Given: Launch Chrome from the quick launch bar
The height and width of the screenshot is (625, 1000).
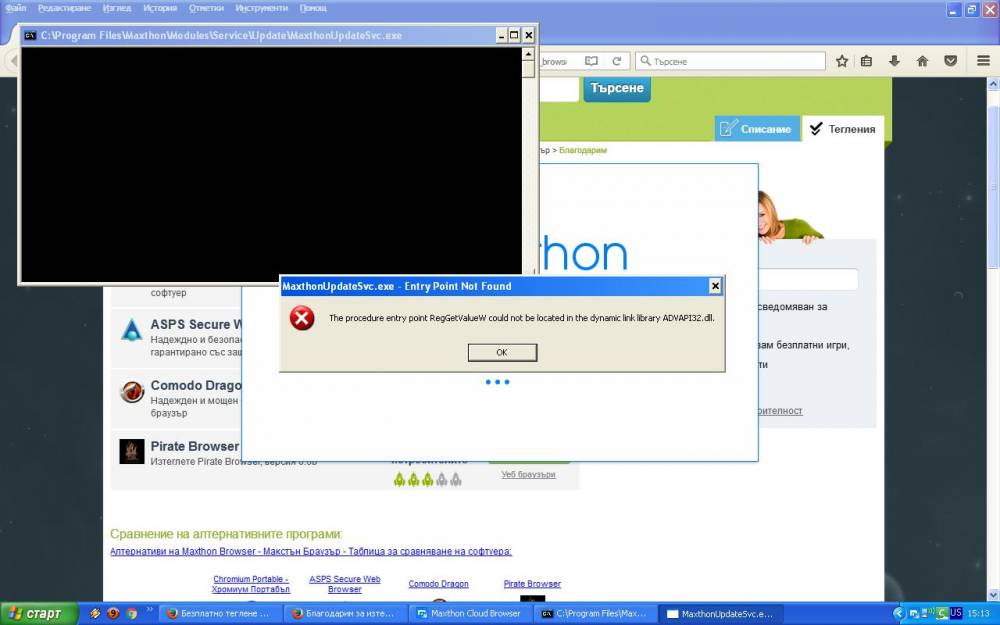Looking at the screenshot, I should pyautogui.click(x=132, y=614).
